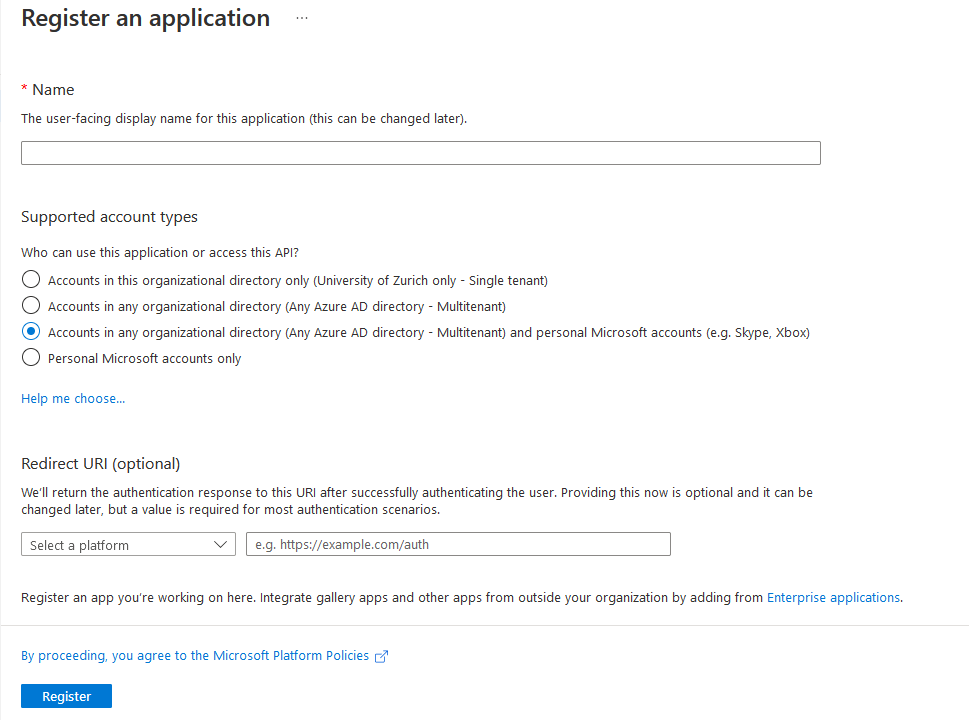Image resolution: width=969 pixels, height=720 pixels.
Task: Open the ellipsis menu beside the page title
Action: (302, 19)
